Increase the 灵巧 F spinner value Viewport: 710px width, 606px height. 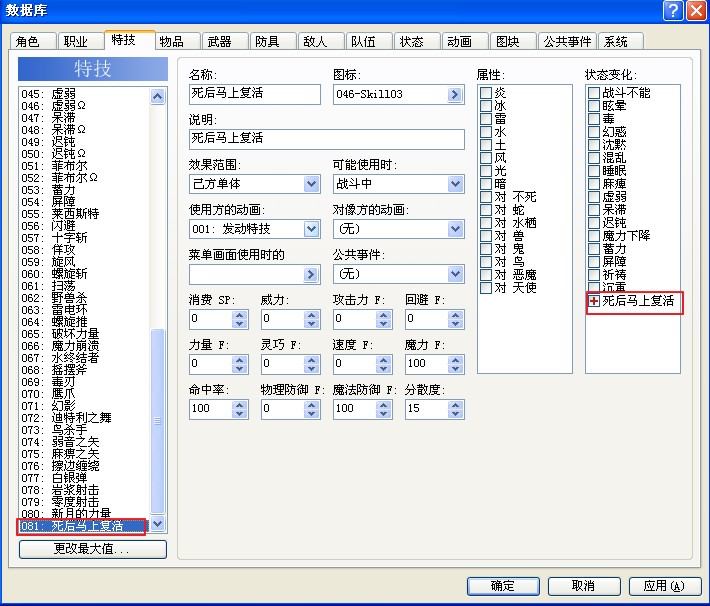pyautogui.click(x=312, y=360)
